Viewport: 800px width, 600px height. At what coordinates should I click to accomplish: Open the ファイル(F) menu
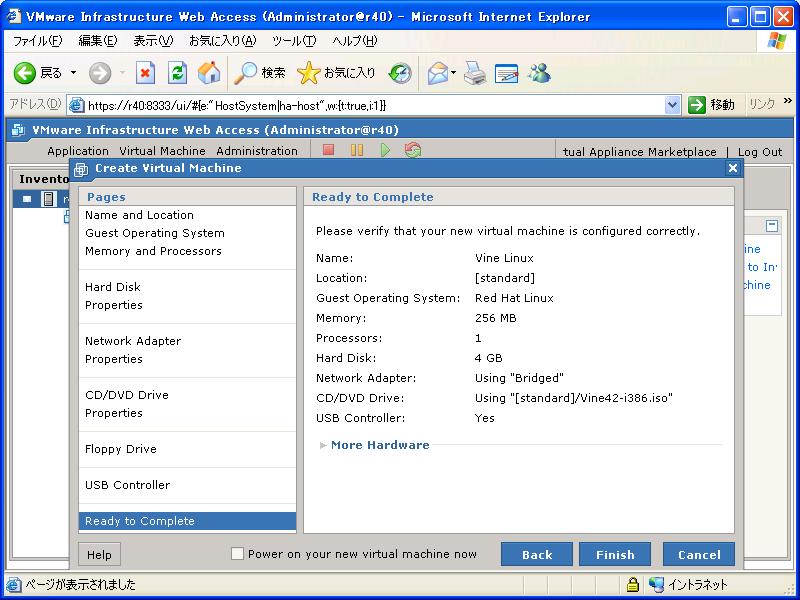click(37, 41)
